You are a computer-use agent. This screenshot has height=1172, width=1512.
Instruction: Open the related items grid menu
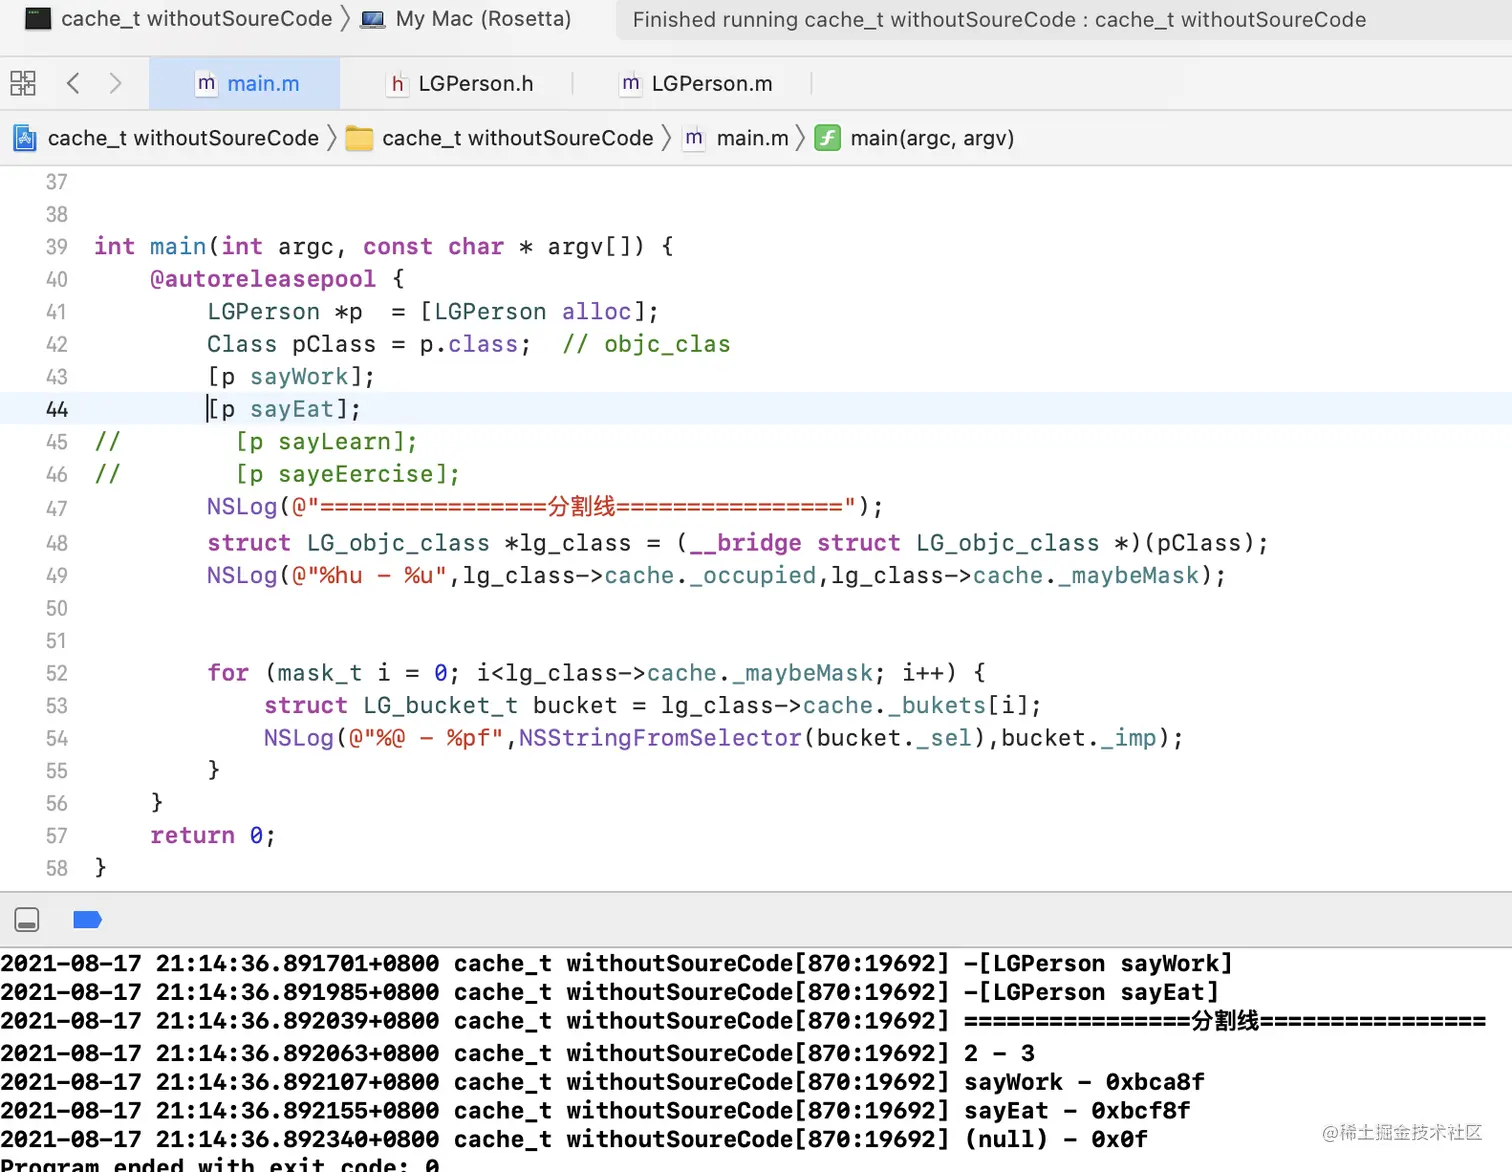(x=23, y=83)
